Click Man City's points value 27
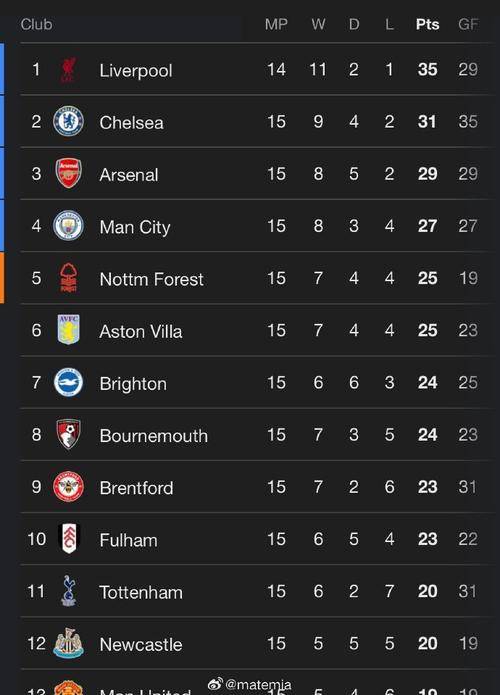Screen dimensions: 500x695 coord(427,226)
